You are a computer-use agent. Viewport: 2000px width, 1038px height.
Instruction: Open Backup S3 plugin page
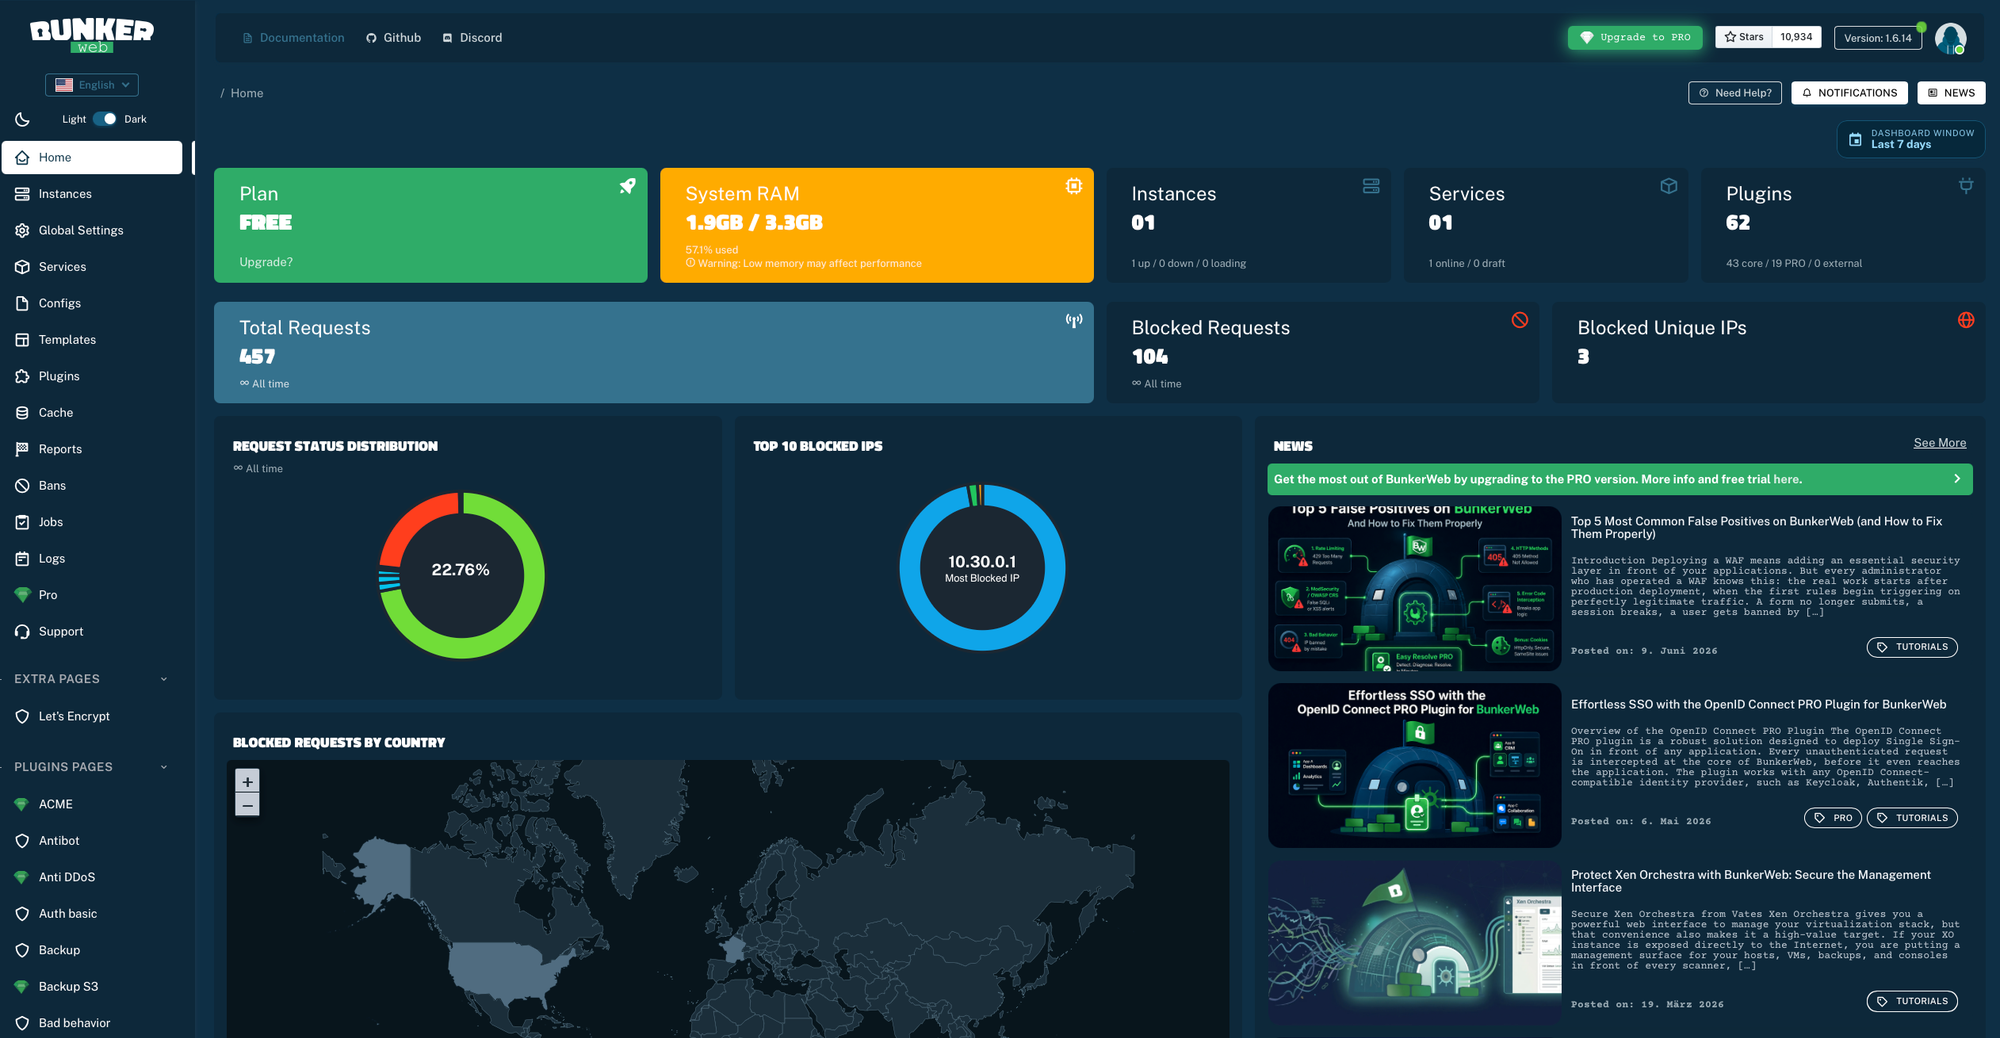coord(92,987)
